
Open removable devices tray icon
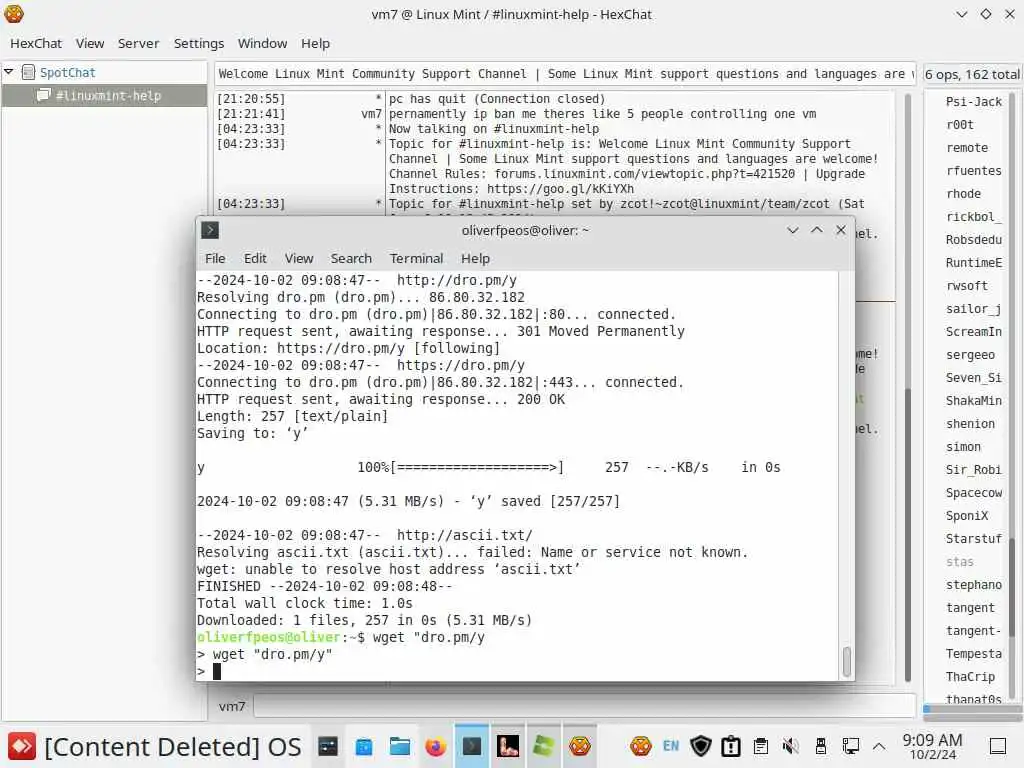point(821,746)
